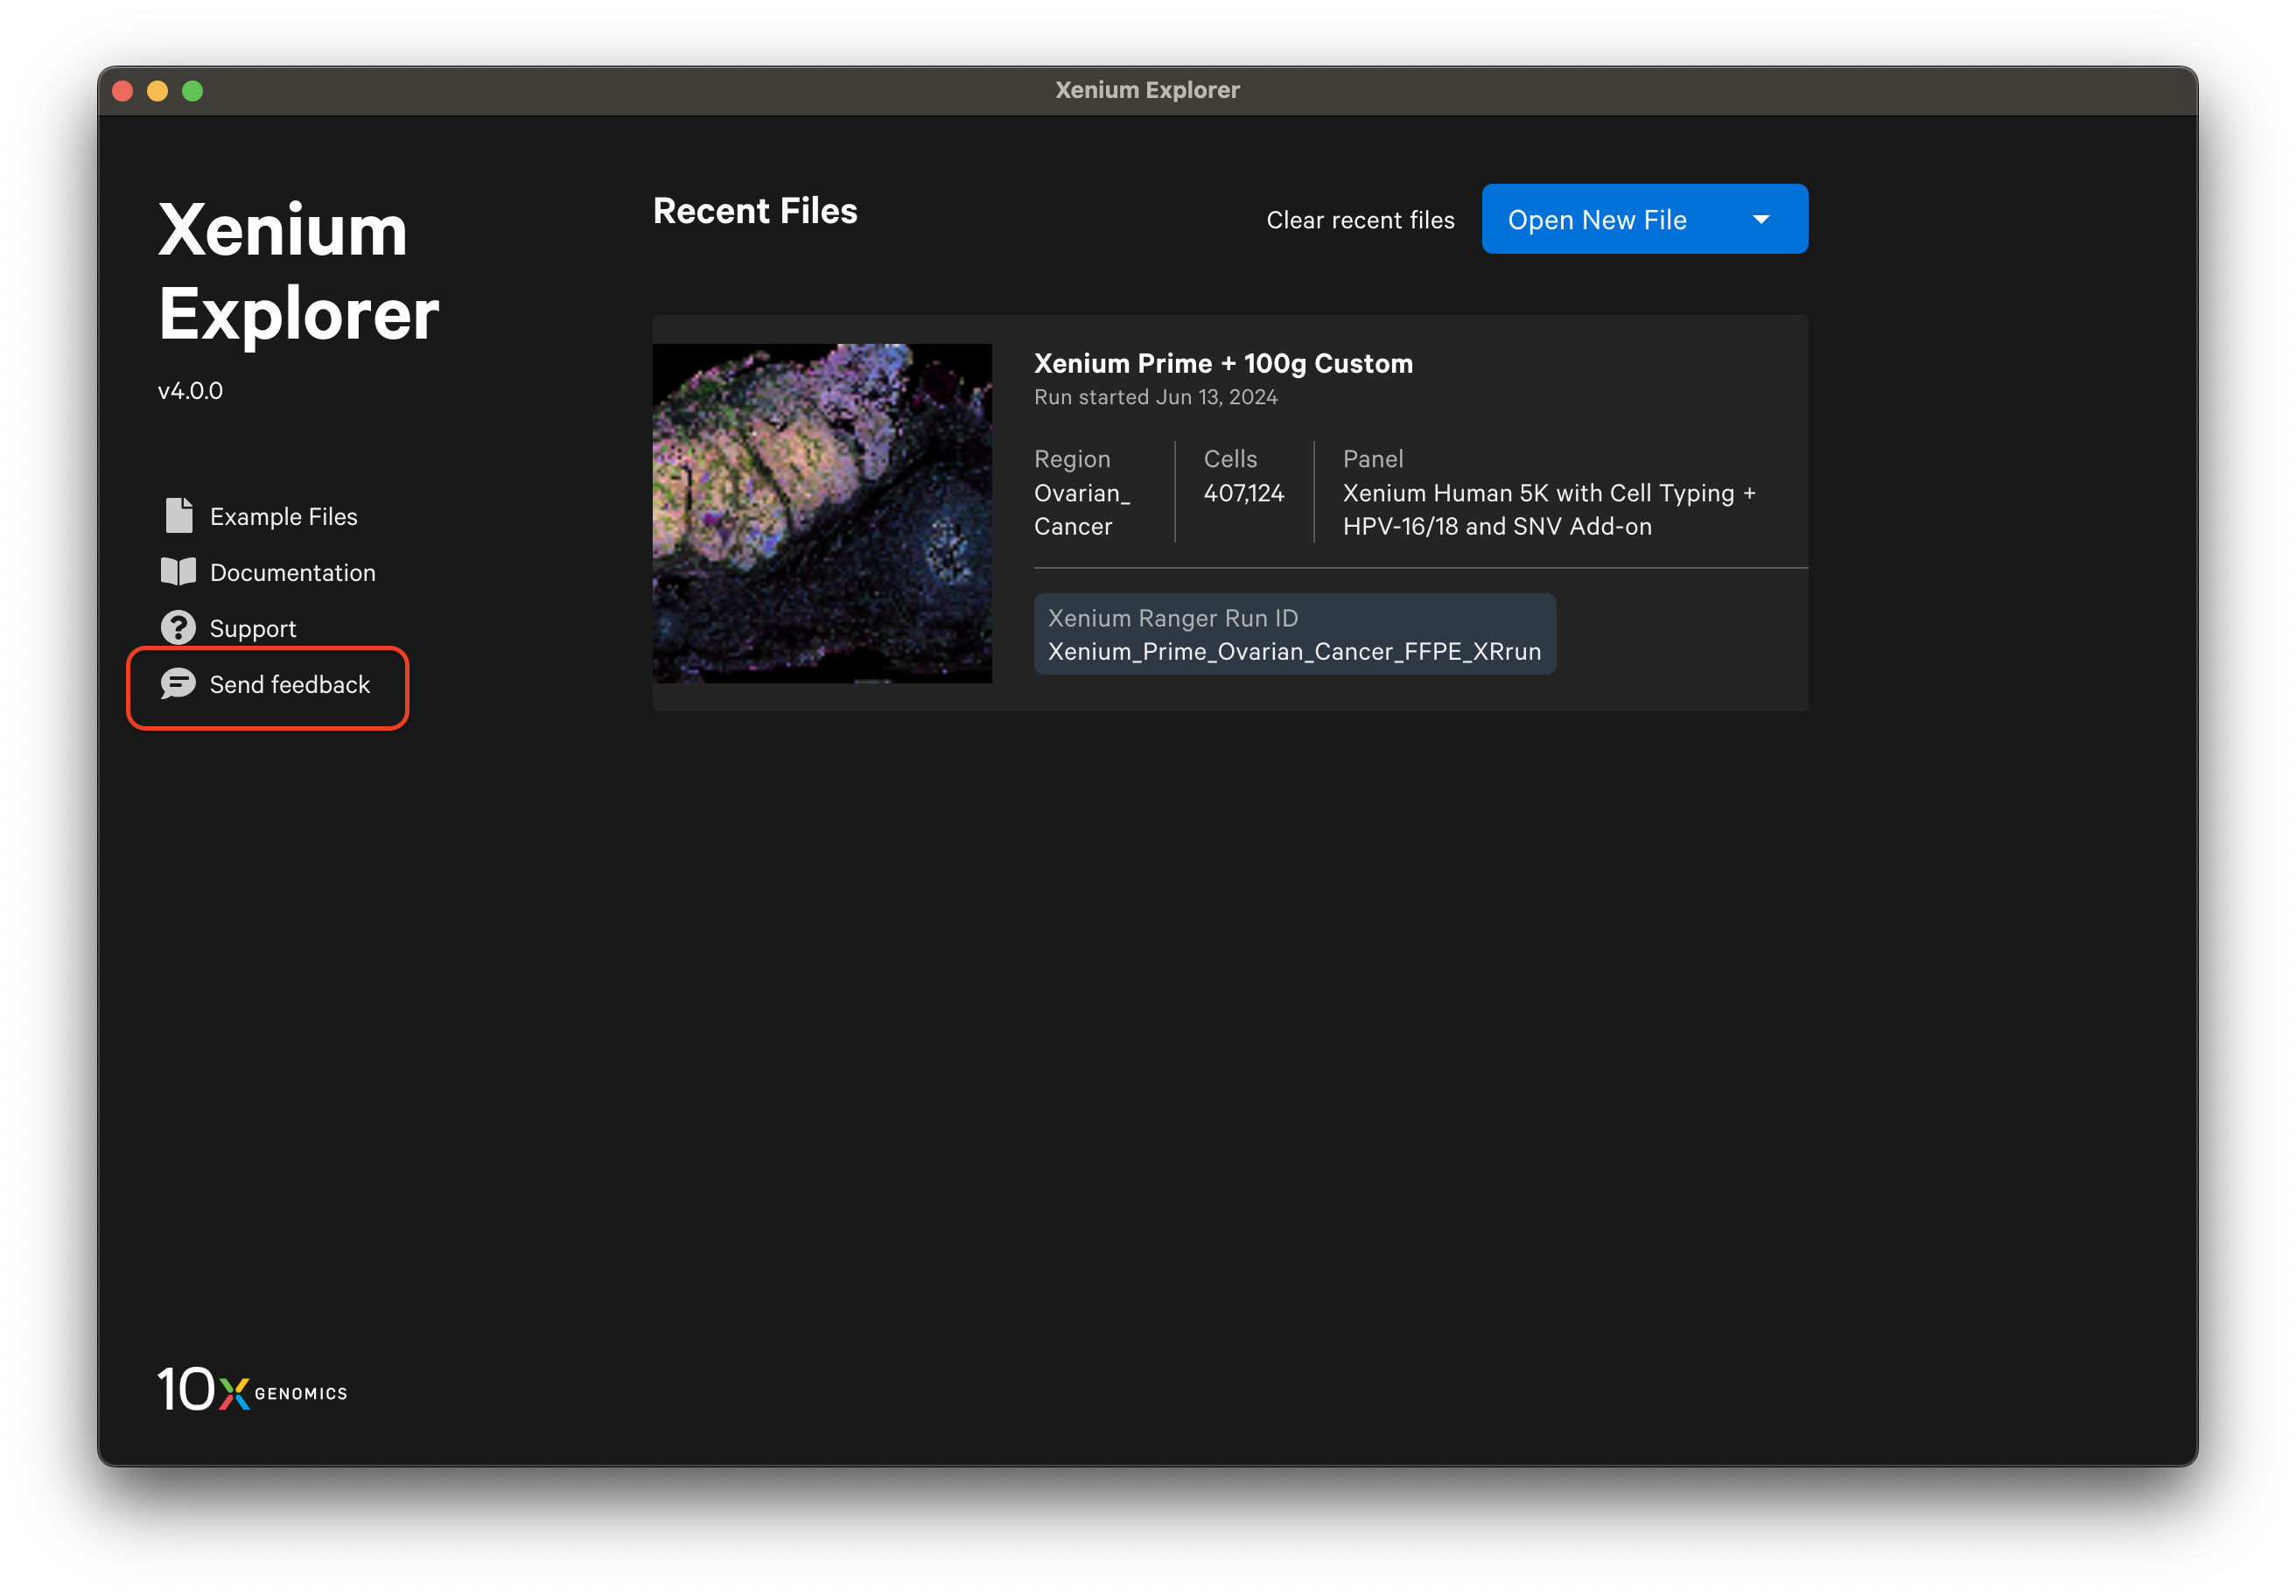Screen dimensions: 2296x1596
Task: Open the Ovarian Cancer tissue thumbnail
Action: (822, 513)
